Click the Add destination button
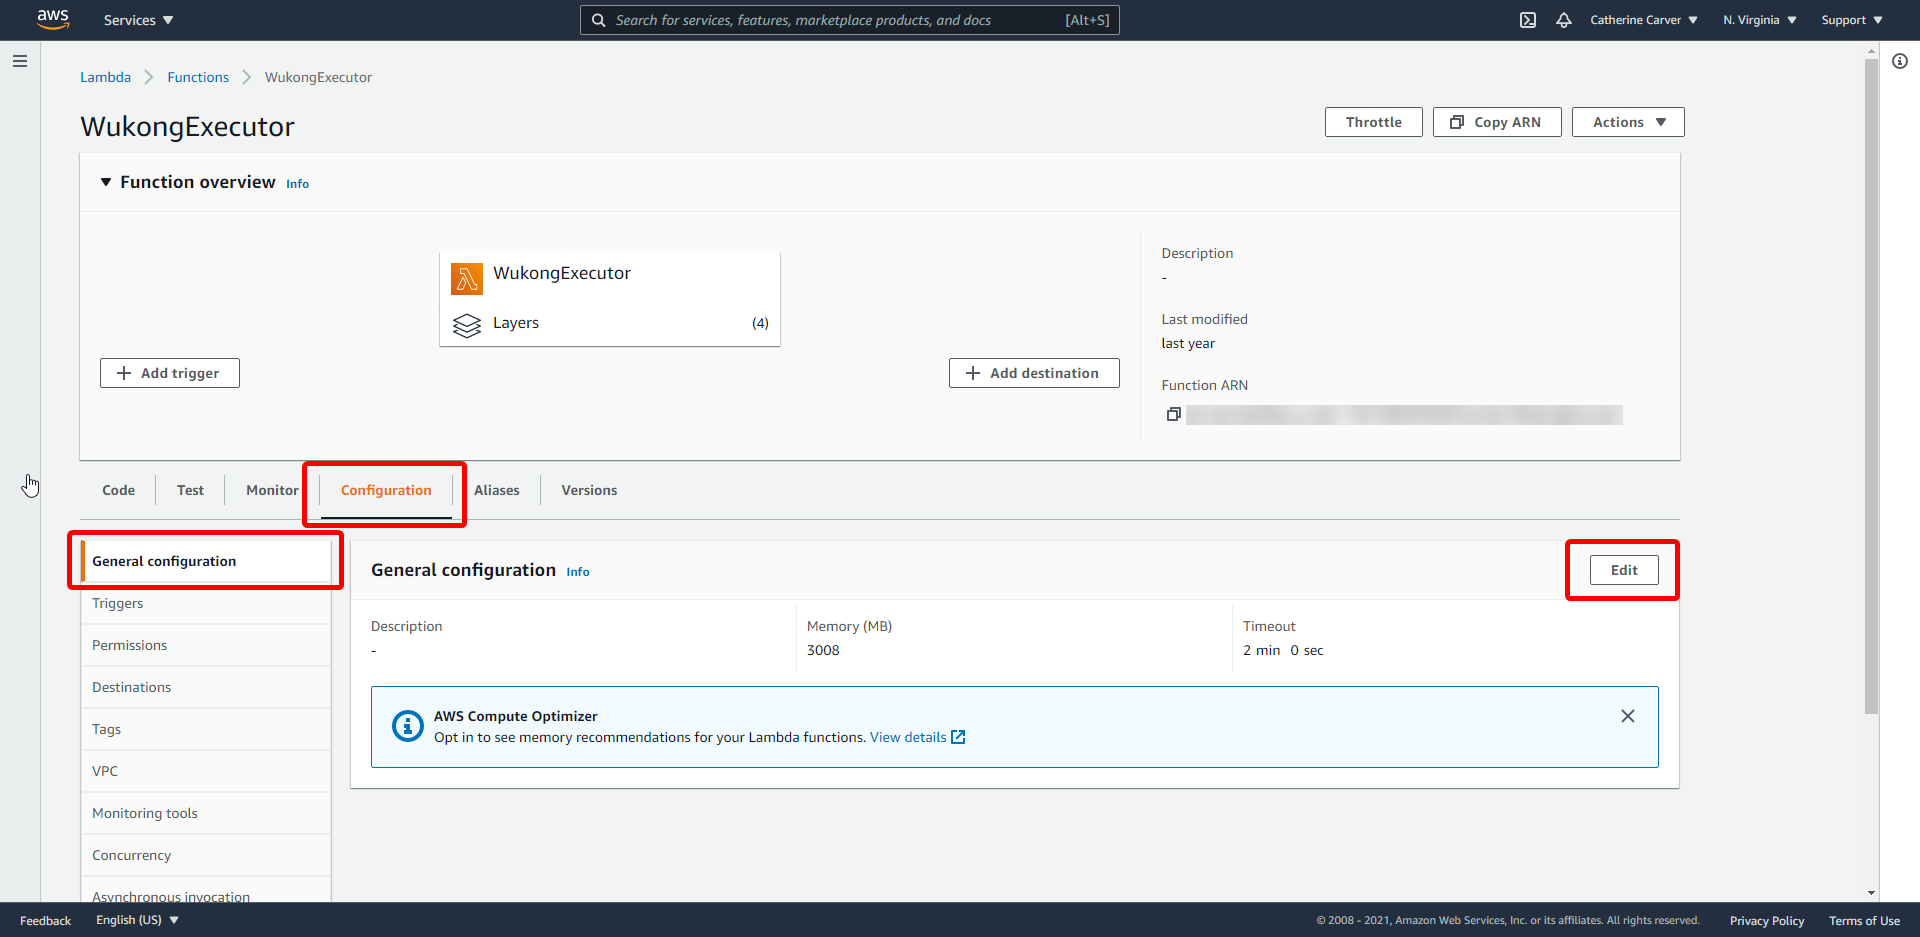This screenshot has width=1920, height=937. click(x=1034, y=373)
